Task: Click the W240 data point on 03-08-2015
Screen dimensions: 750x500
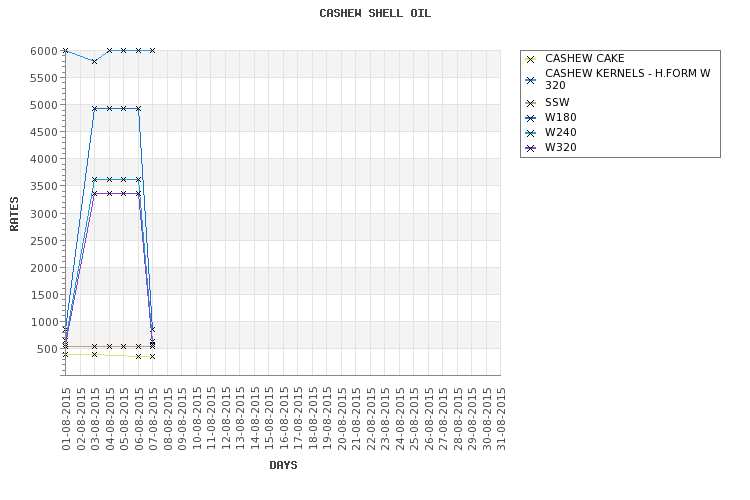Action: pos(95,179)
